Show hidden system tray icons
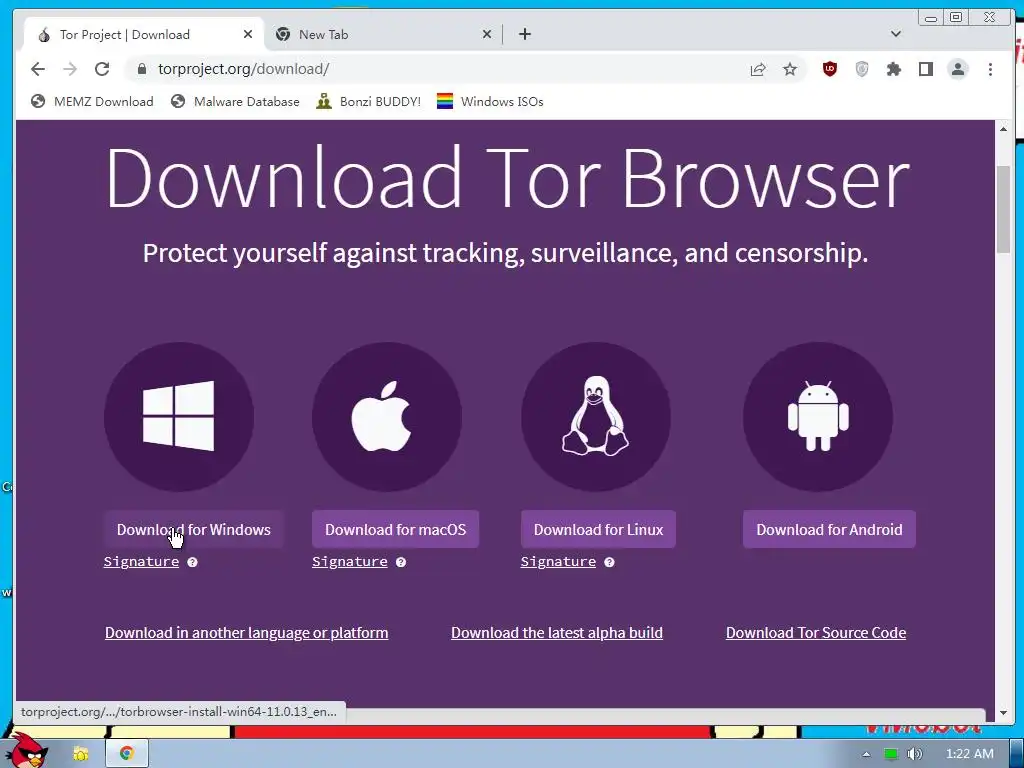 [x=867, y=754]
